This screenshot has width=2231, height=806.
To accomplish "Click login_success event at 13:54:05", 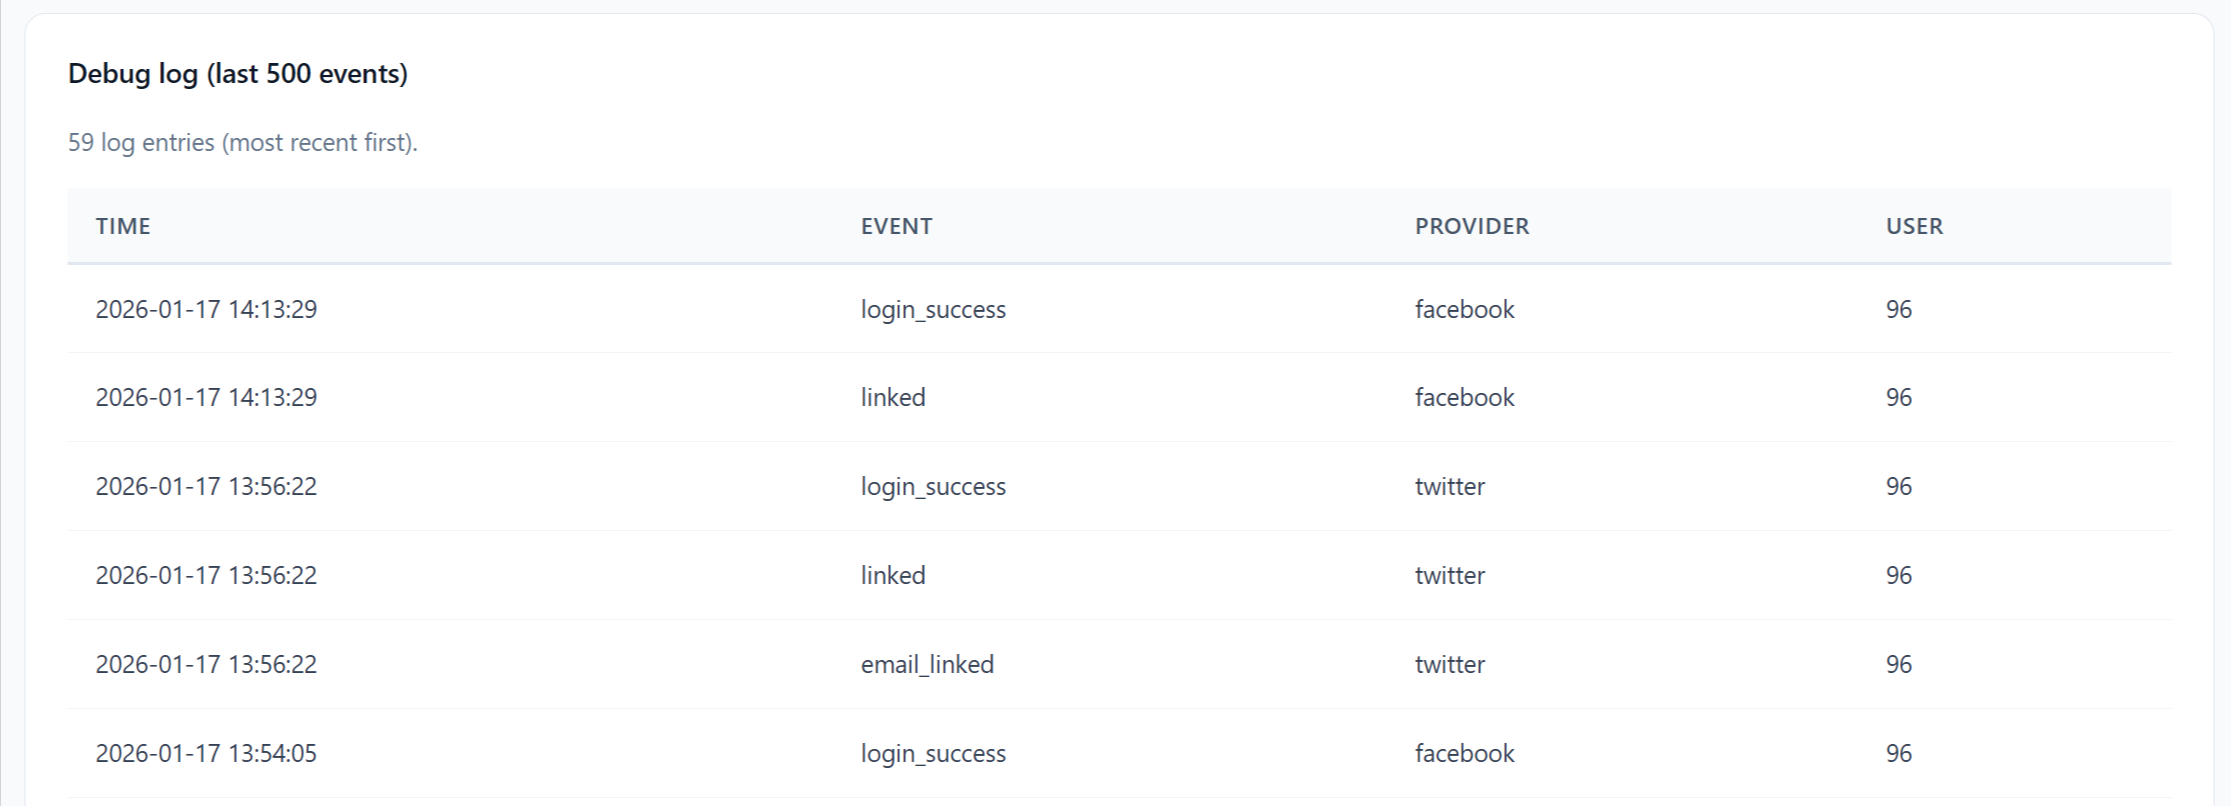I will tap(933, 754).
